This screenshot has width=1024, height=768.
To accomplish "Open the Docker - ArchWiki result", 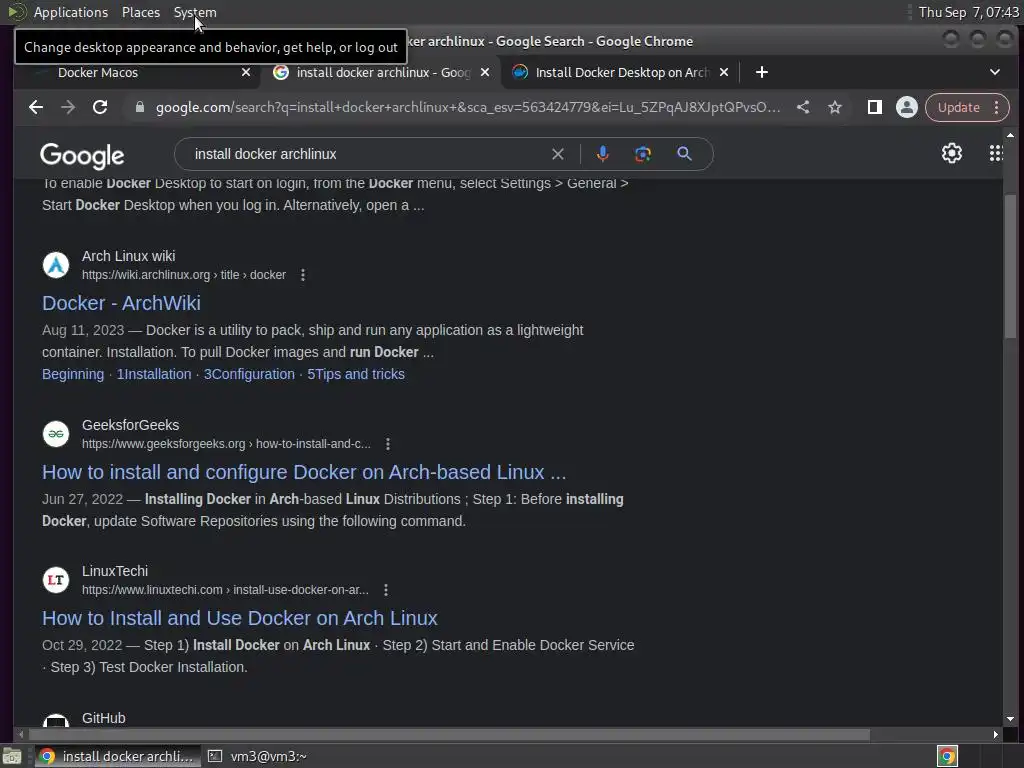I will click(x=121, y=303).
